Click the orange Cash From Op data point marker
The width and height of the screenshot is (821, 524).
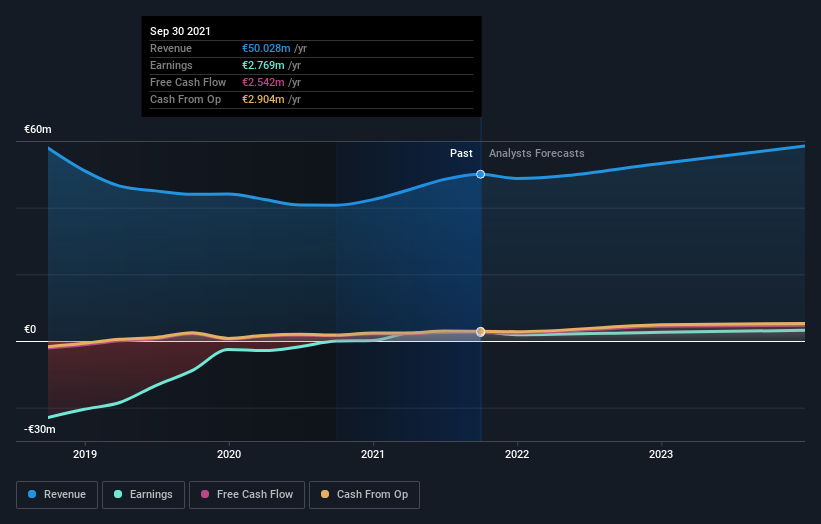[x=480, y=331]
